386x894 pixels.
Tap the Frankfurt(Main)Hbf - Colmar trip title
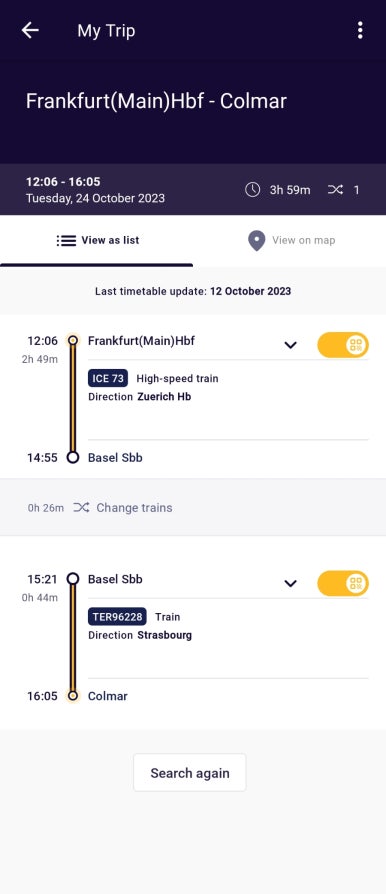(x=156, y=101)
